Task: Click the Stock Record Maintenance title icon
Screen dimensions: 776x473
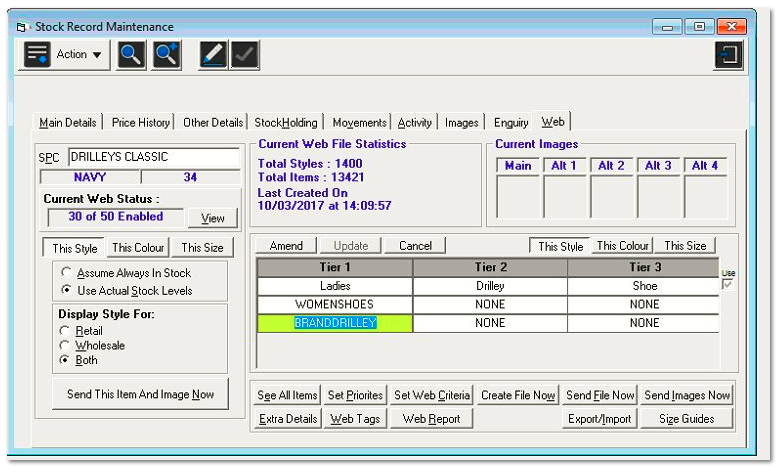Action: click(21, 27)
